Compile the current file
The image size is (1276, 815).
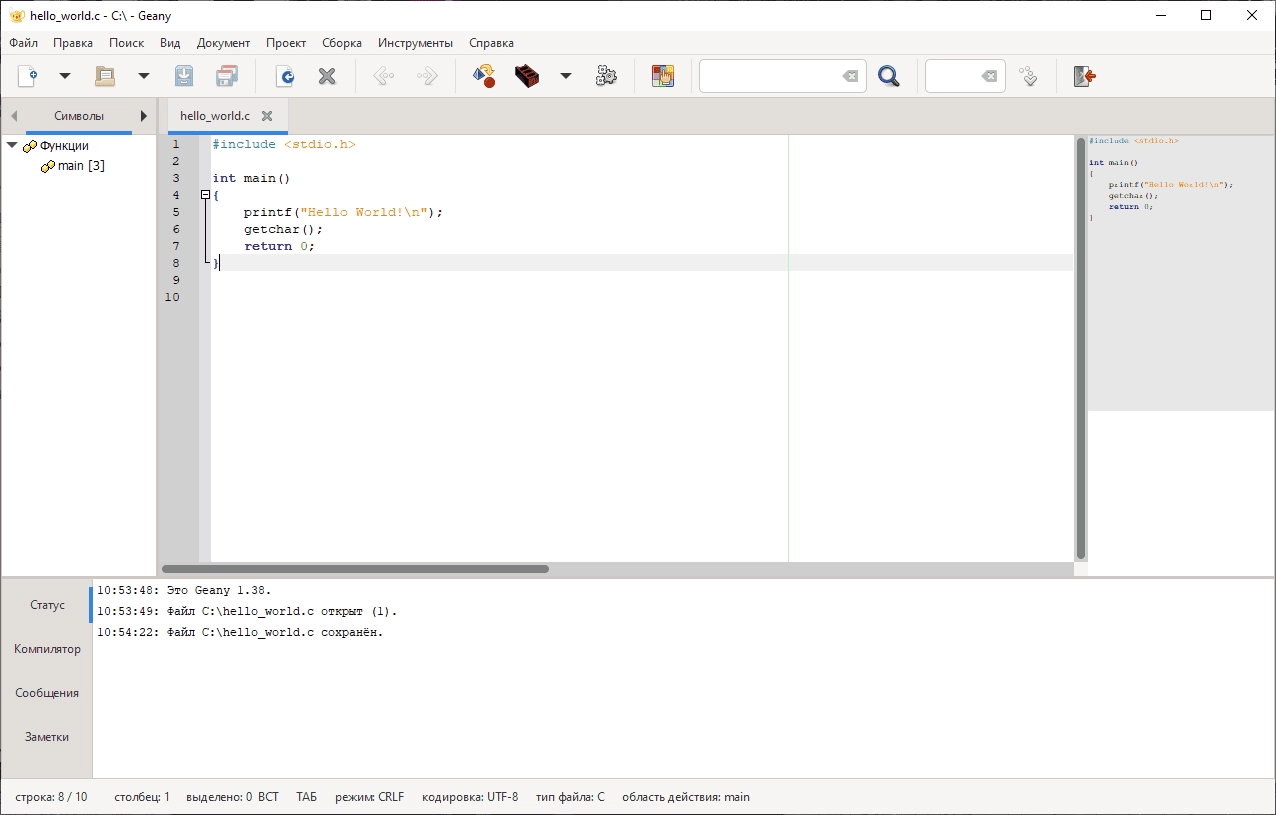[x=484, y=76]
